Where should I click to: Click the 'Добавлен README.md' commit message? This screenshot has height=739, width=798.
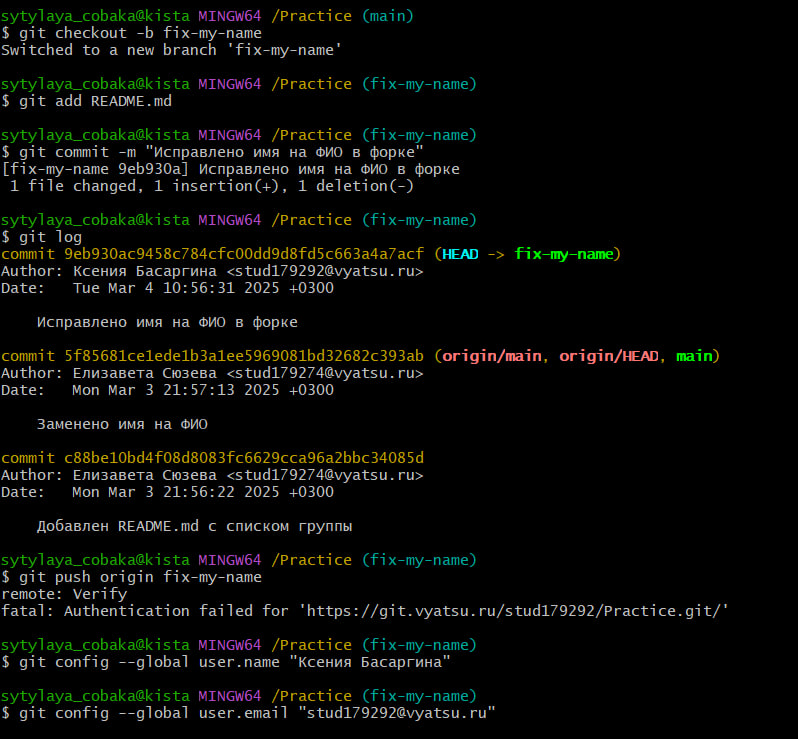pyautogui.click(x=194, y=526)
